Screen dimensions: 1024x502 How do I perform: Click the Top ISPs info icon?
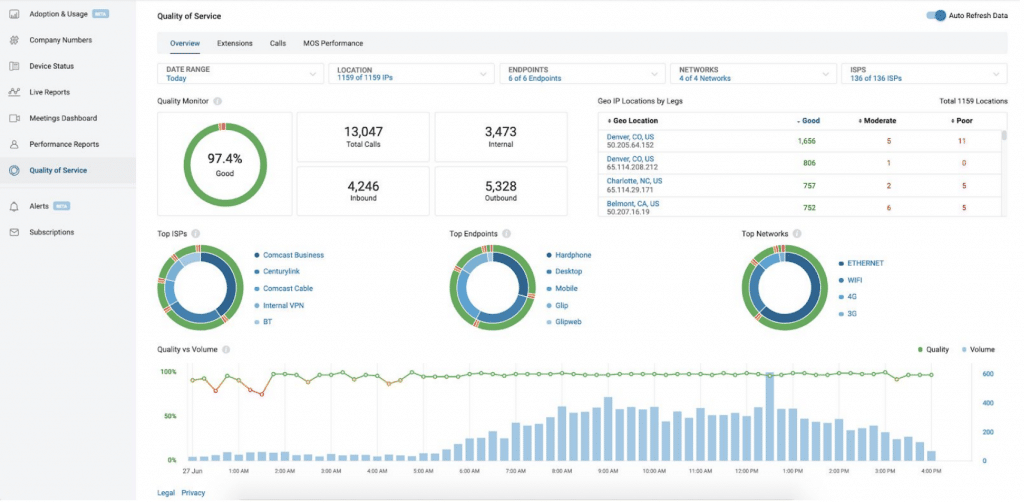click(195, 234)
